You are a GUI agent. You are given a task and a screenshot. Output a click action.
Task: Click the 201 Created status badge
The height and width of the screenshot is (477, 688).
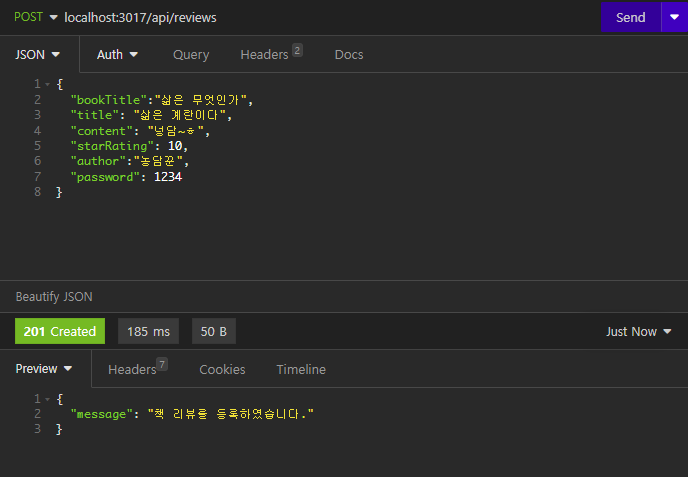coord(60,331)
